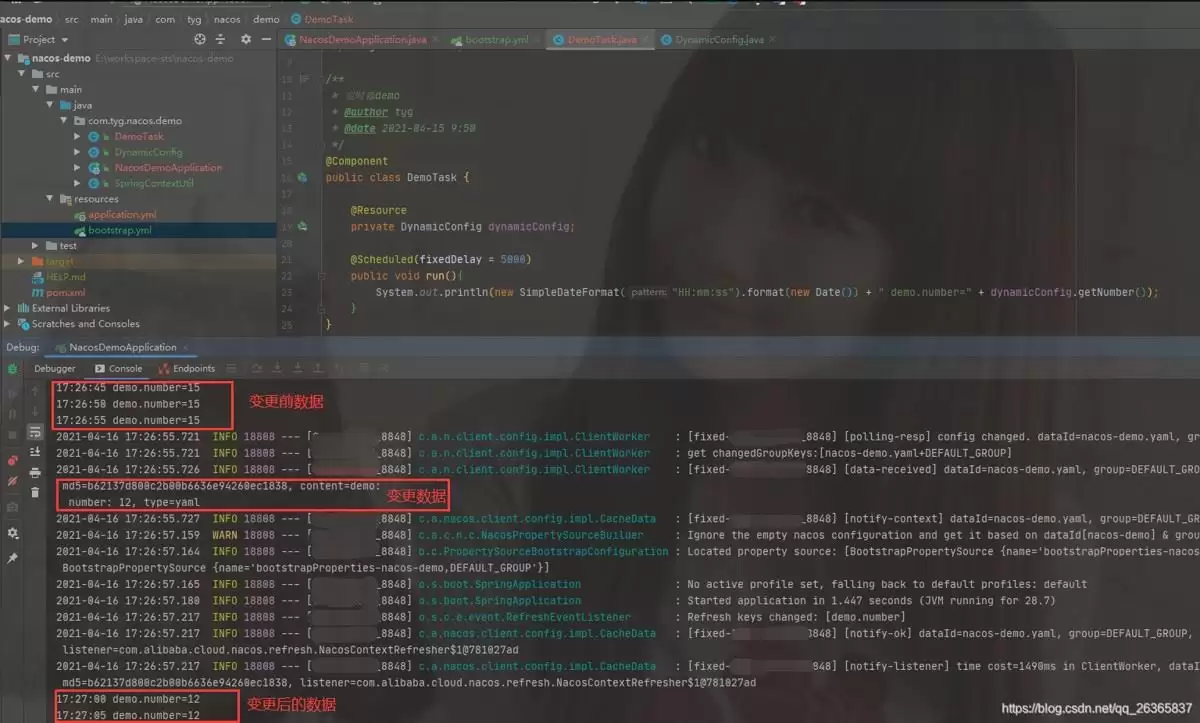The height and width of the screenshot is (723, 1200).
Task: Click the down arrow in console toolbar
Action: [x=35, y=412]
